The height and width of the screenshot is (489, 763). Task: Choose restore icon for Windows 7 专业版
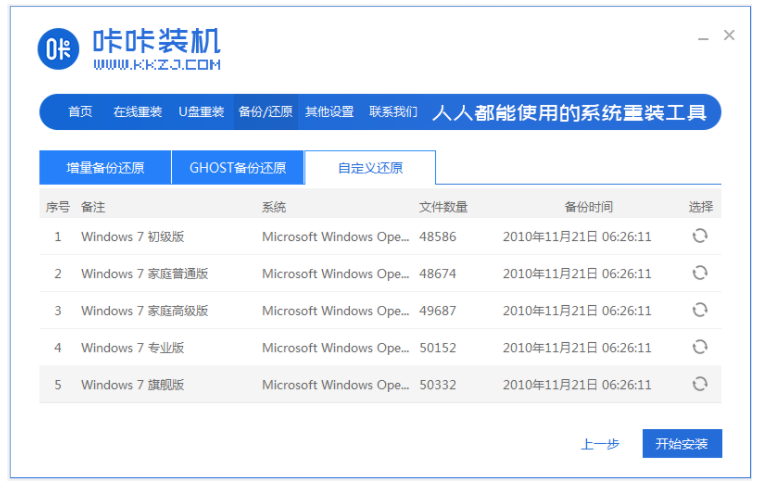(x=700, y=347)
